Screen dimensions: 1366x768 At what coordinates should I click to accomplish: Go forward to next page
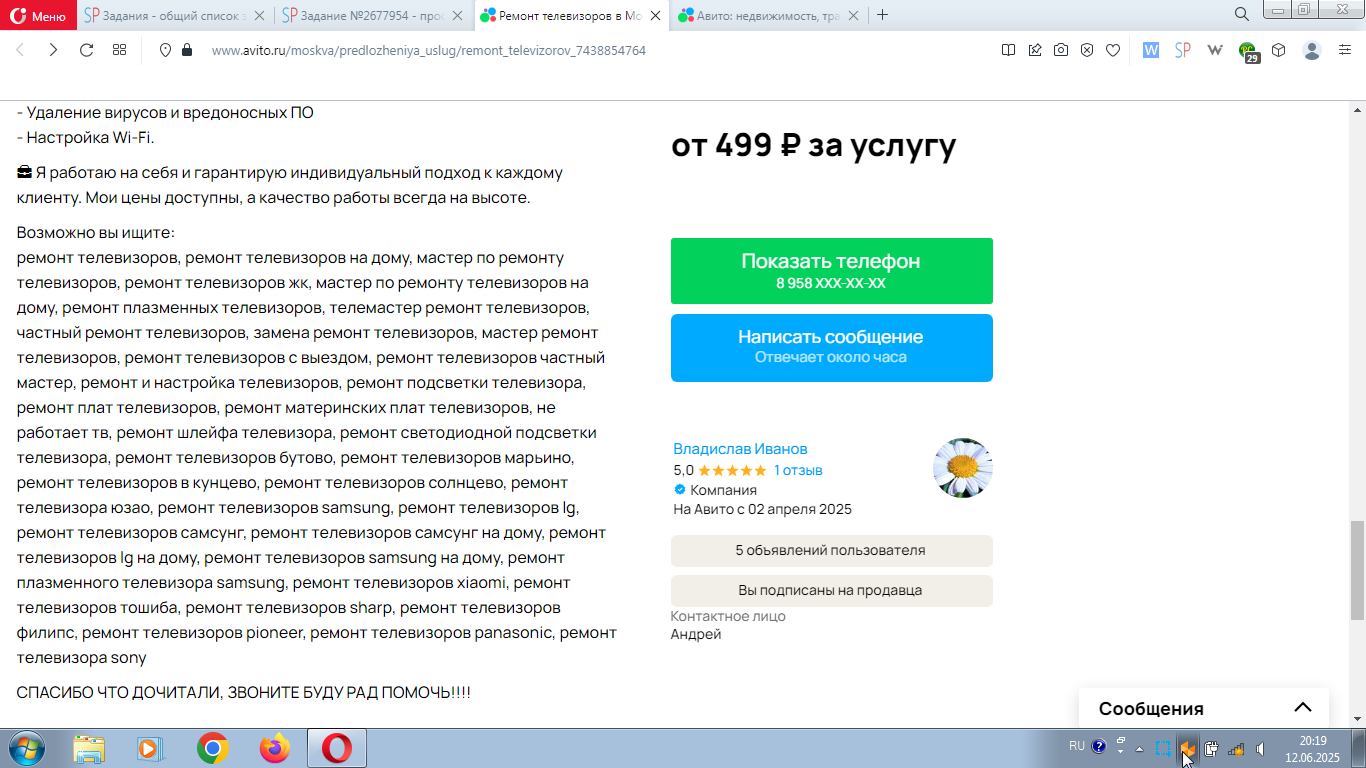point(53,50)
